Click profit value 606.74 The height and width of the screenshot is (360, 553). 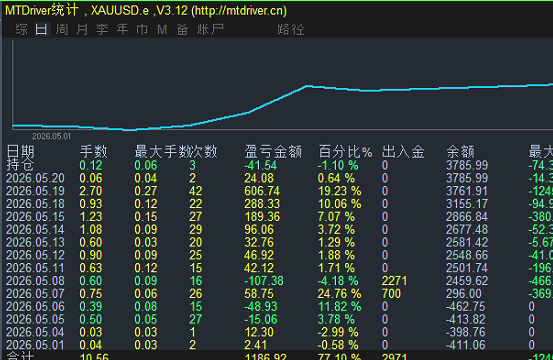[x=262, y=191]
